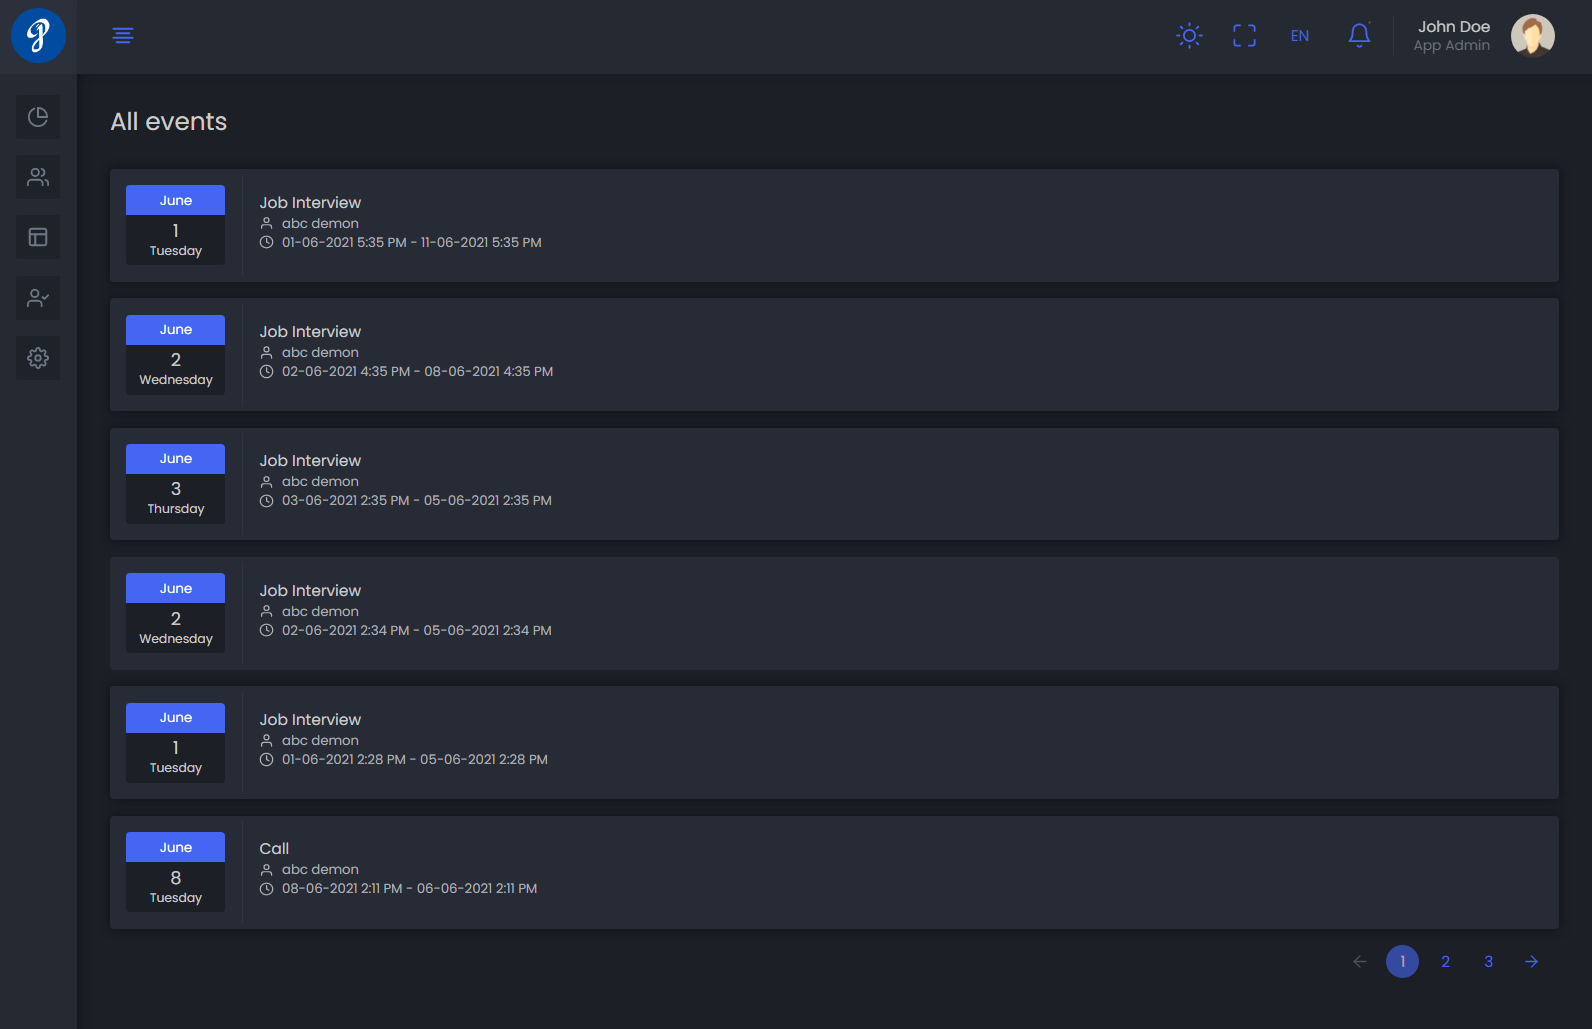Open the user-check sidebar icon
The height and width of the screenshot is (1029, 1592).
38,298
